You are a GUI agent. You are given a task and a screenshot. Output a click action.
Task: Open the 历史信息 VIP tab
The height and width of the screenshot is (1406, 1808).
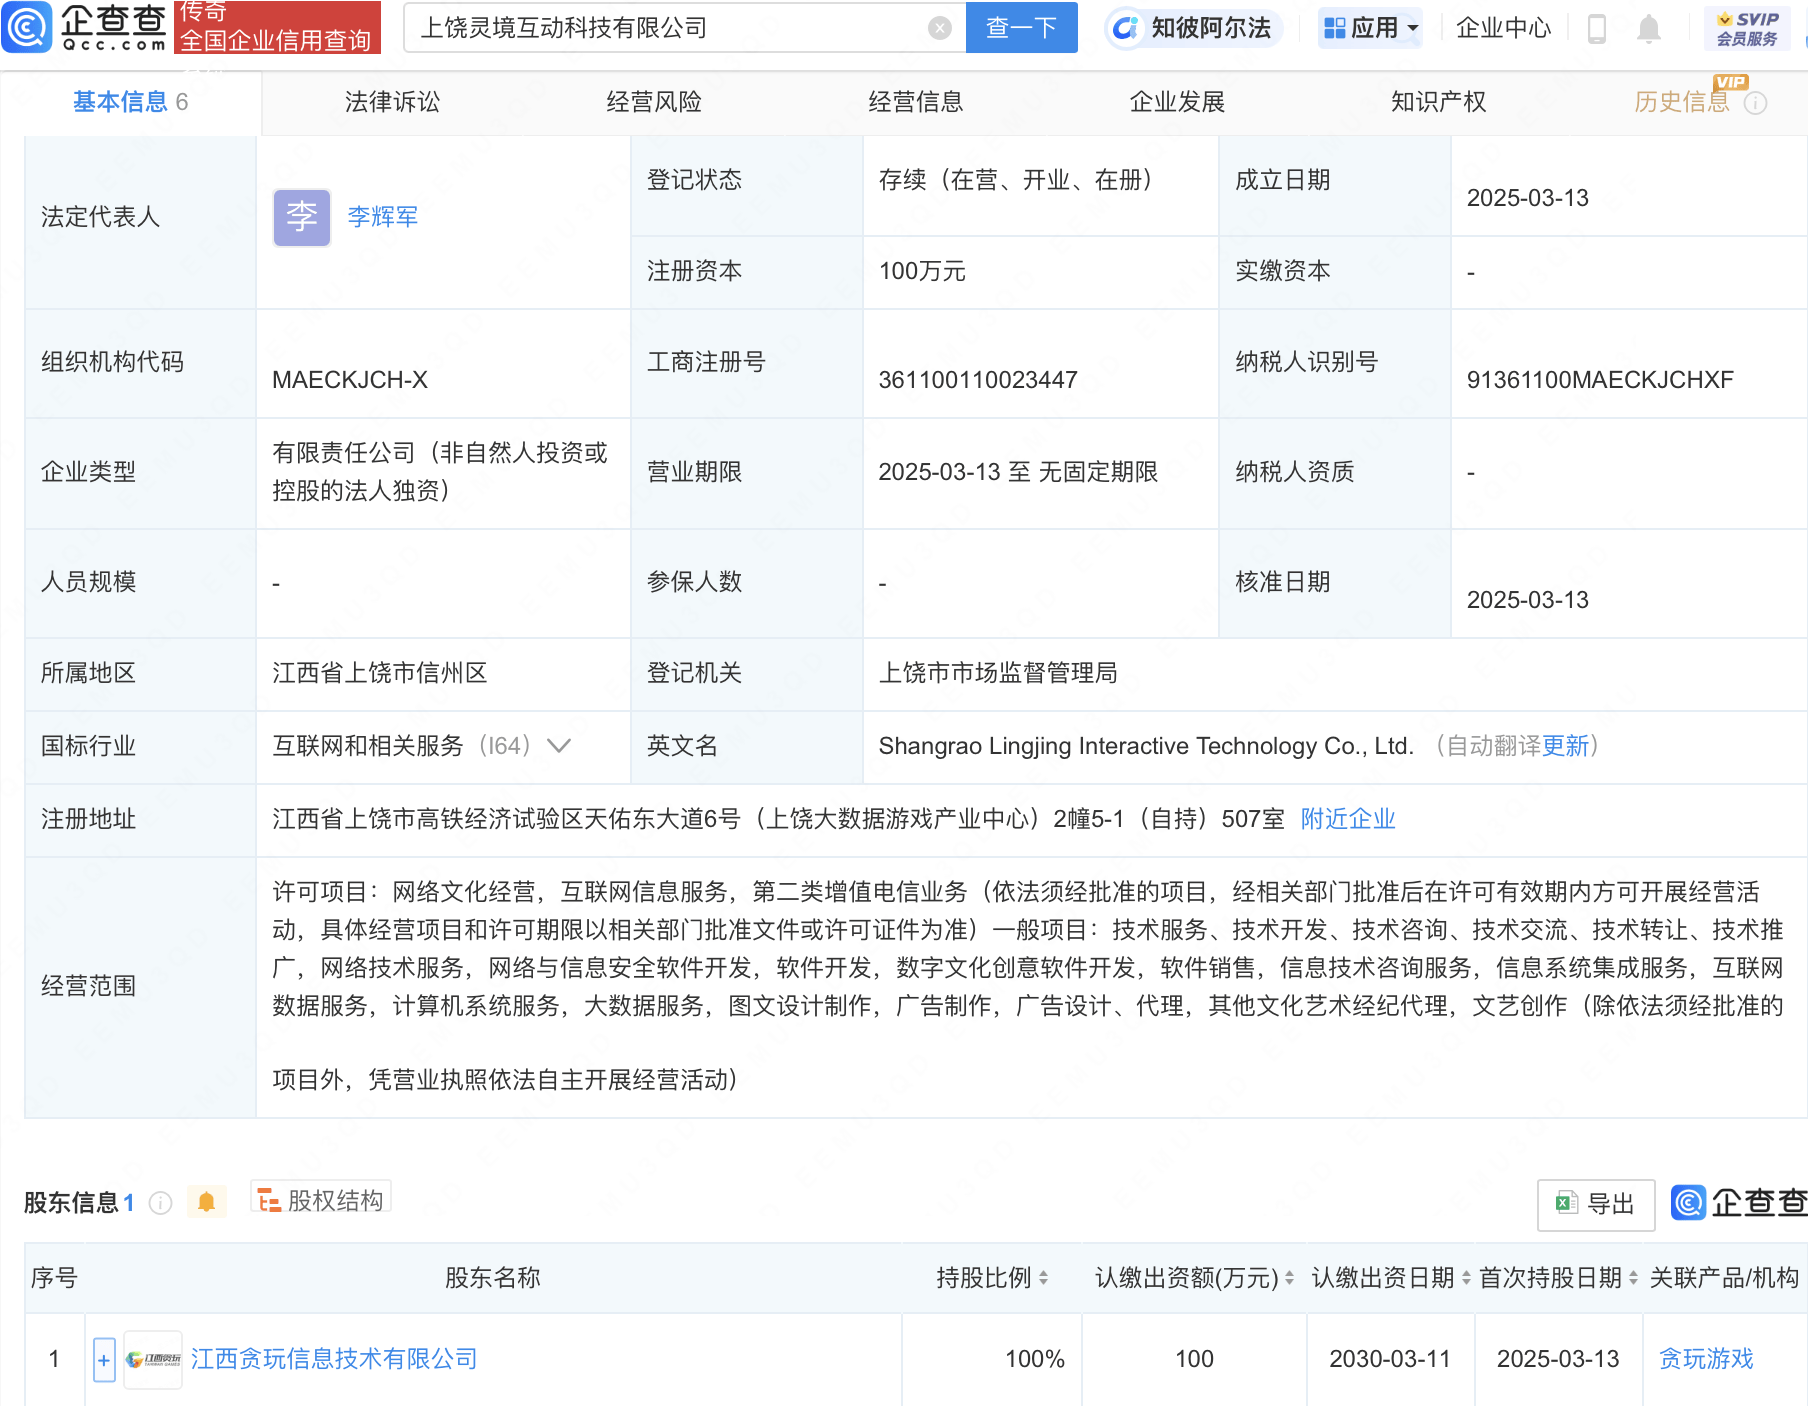(x=1682, y=102)
